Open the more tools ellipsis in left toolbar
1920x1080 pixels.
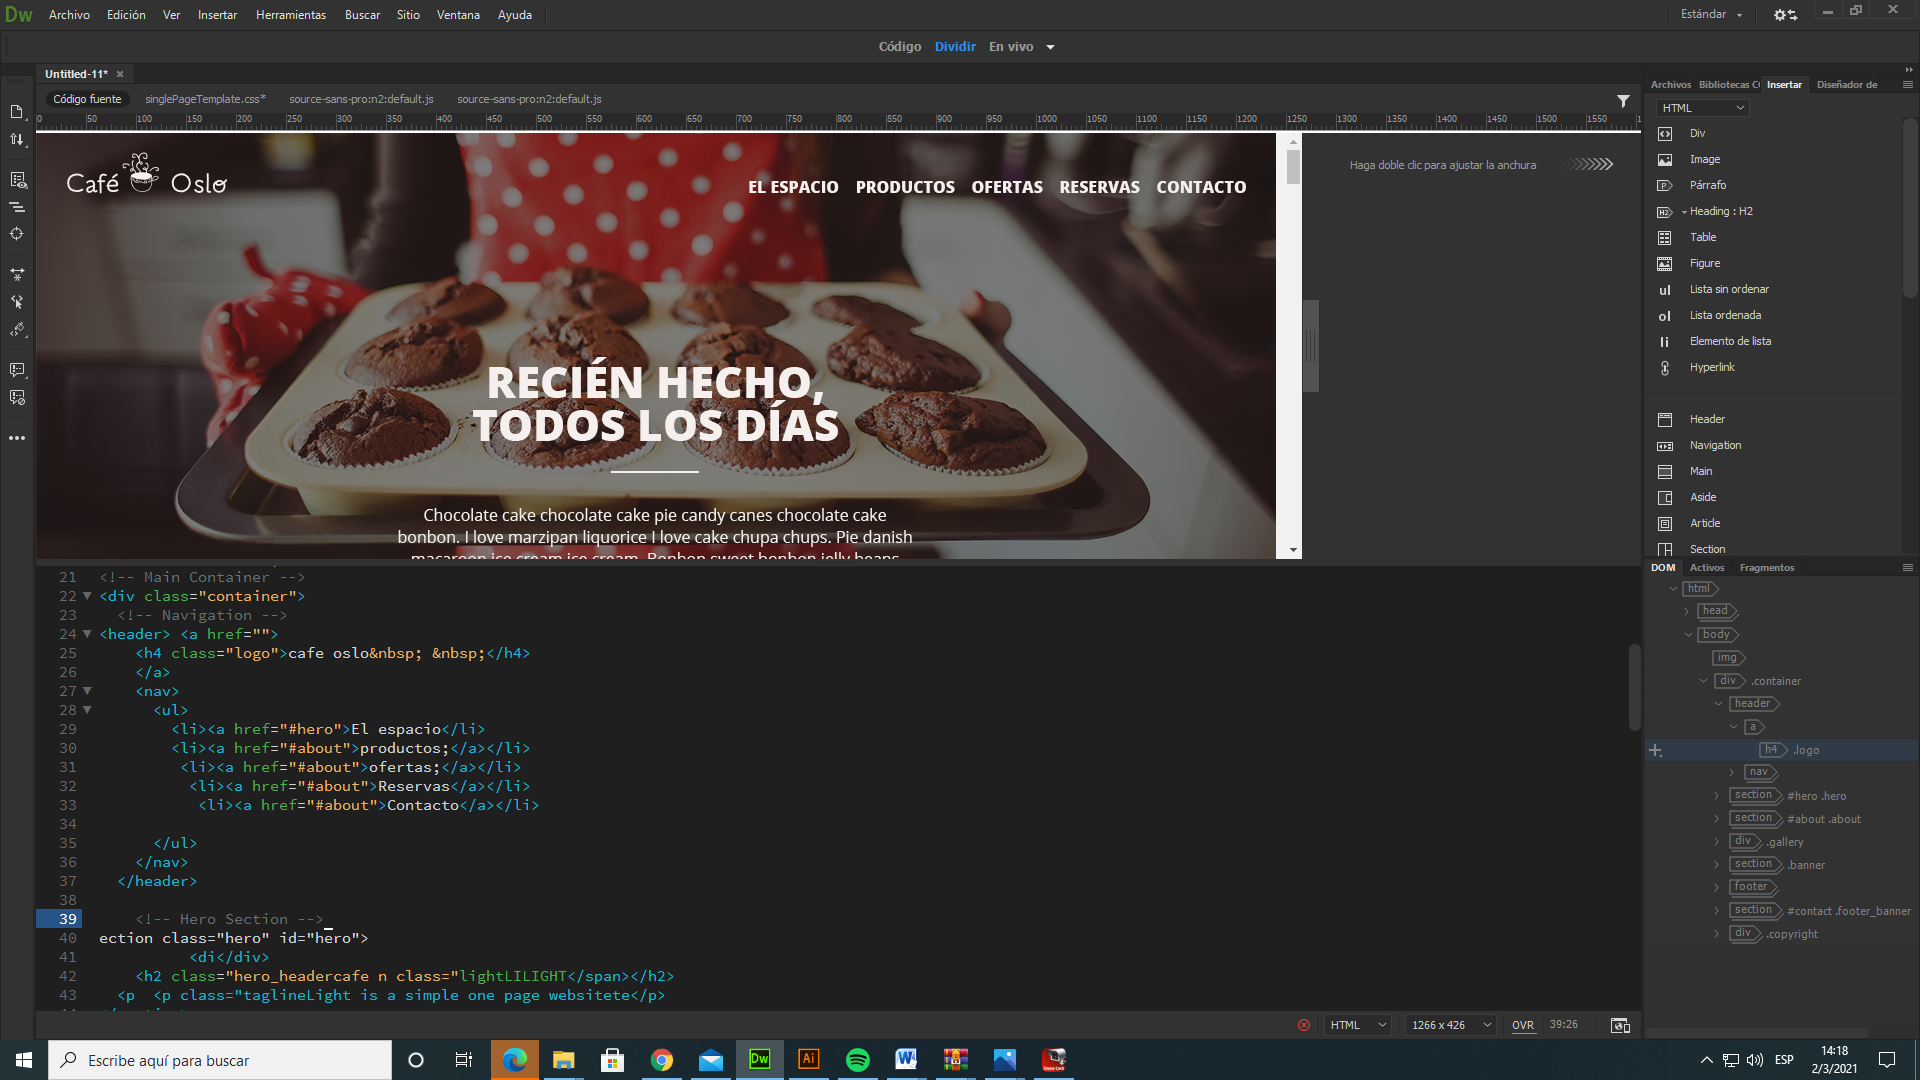(17, 438)
